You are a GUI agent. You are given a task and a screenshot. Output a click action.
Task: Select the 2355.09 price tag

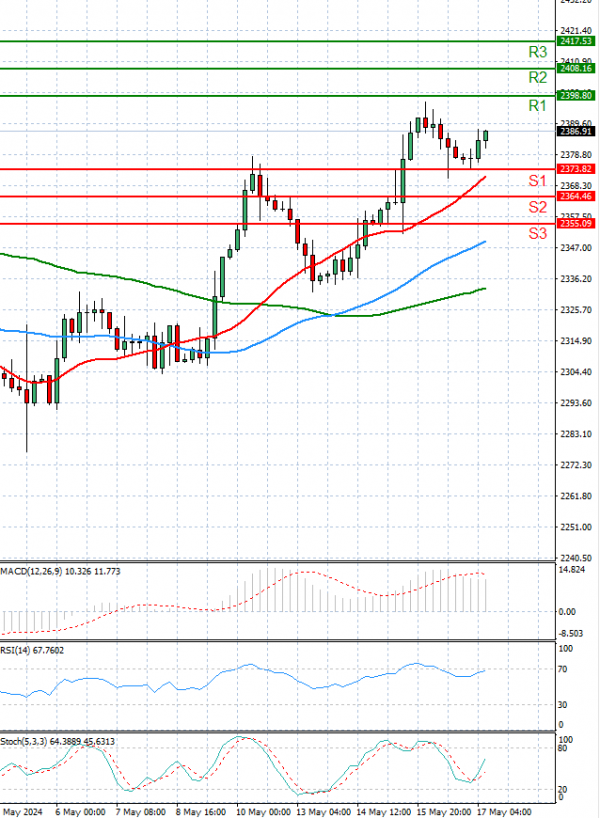coord(576,224)
